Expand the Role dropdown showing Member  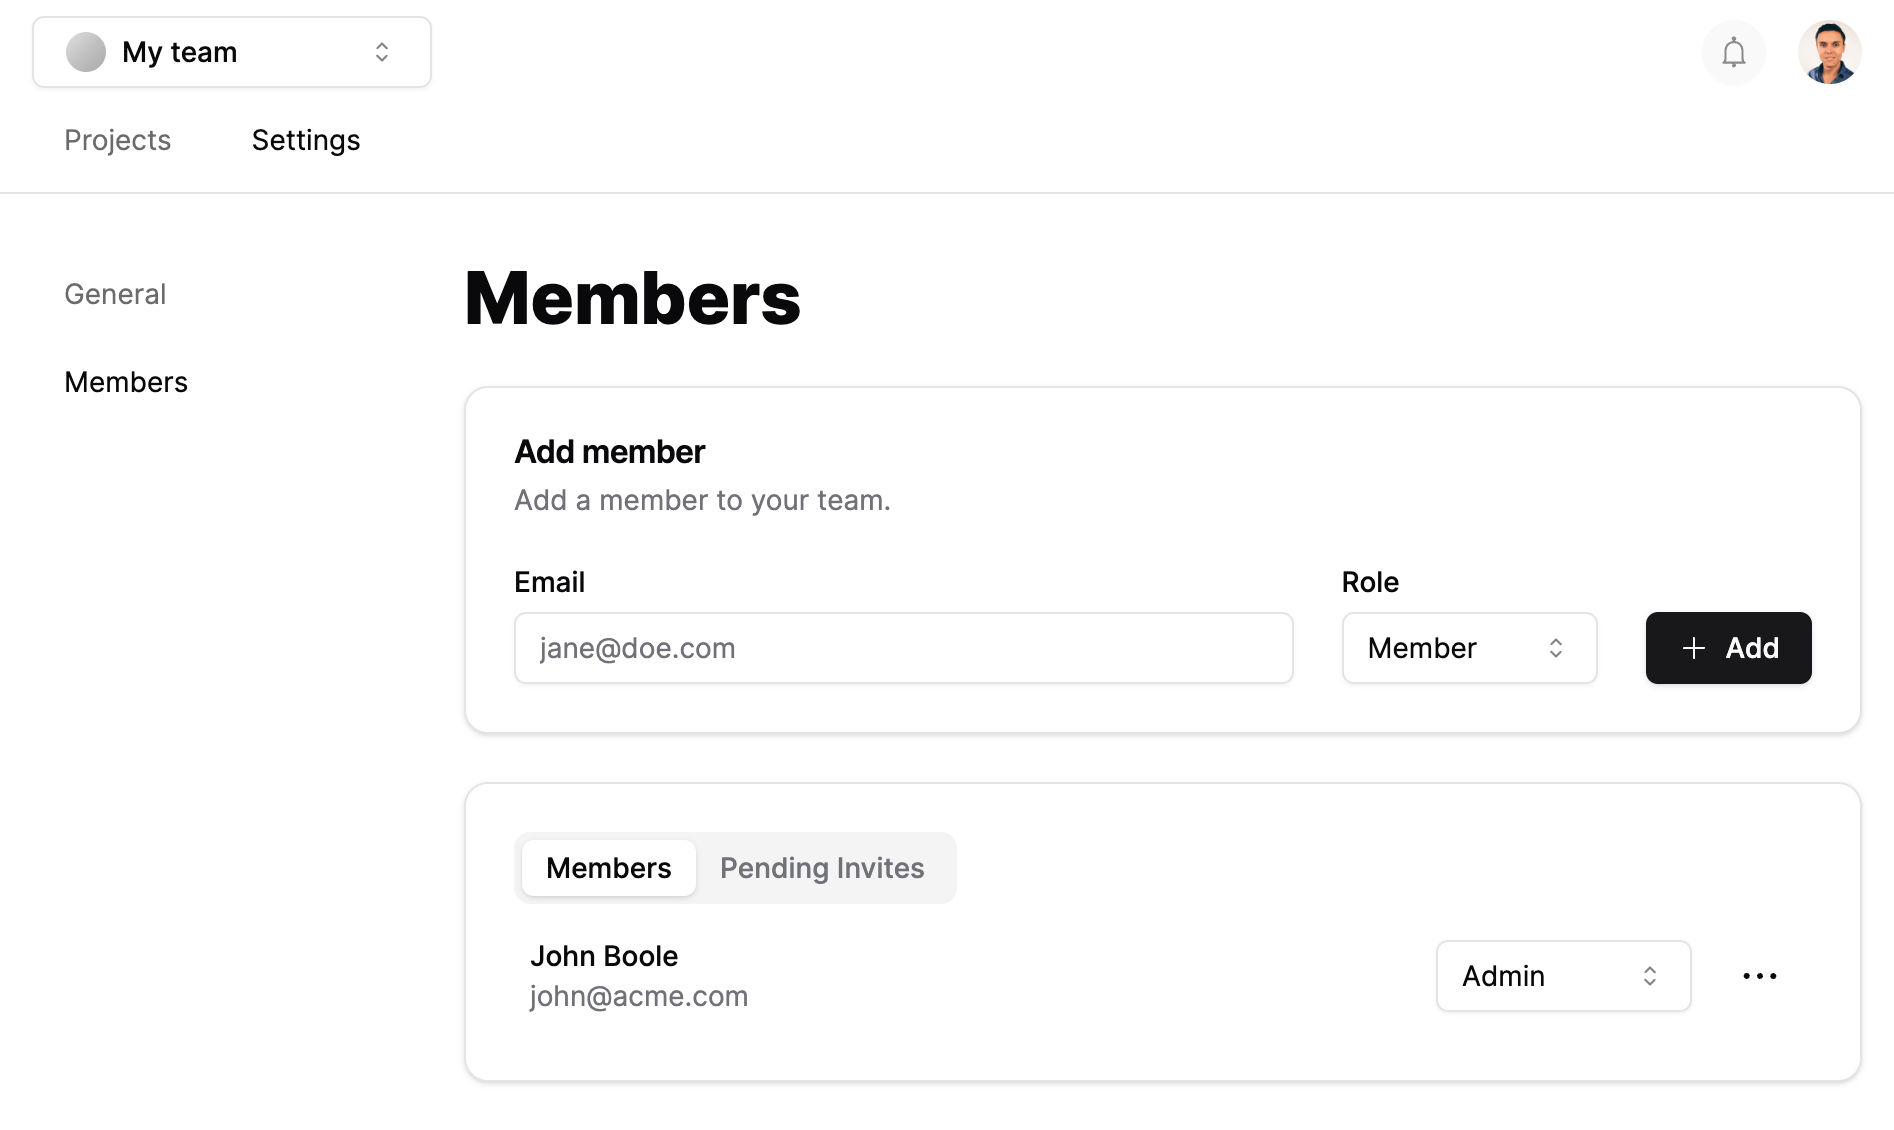(x=1469, y=648)
